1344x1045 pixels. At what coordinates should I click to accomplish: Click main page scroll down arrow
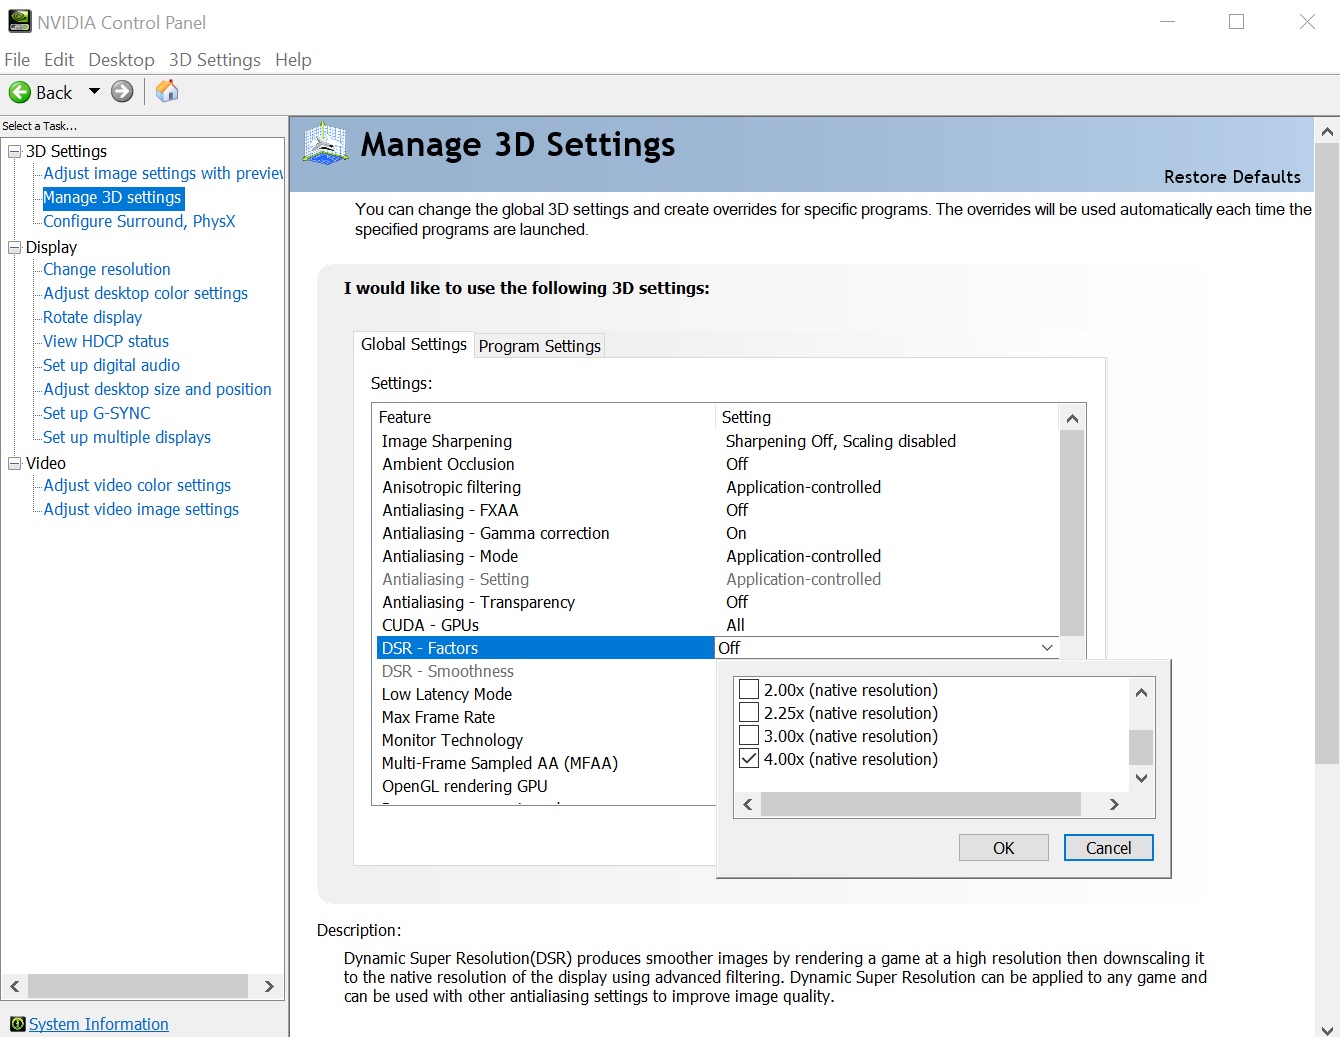coord(1327,1030)
